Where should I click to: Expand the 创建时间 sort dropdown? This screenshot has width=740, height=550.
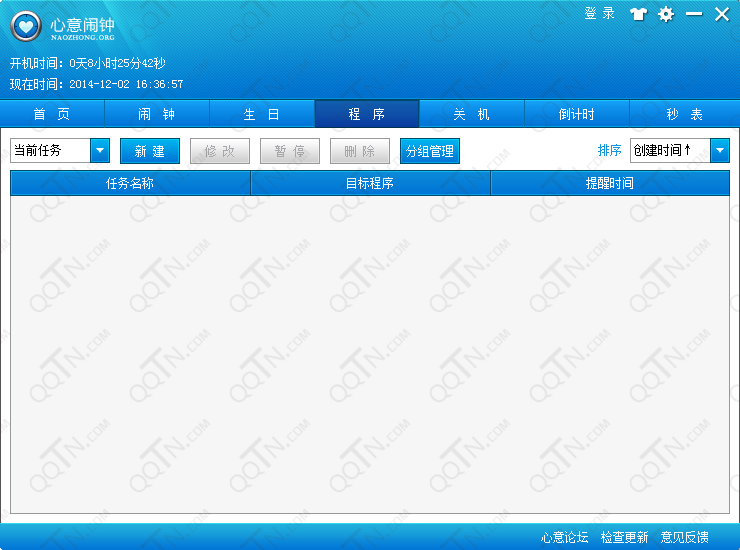(720, 150)
